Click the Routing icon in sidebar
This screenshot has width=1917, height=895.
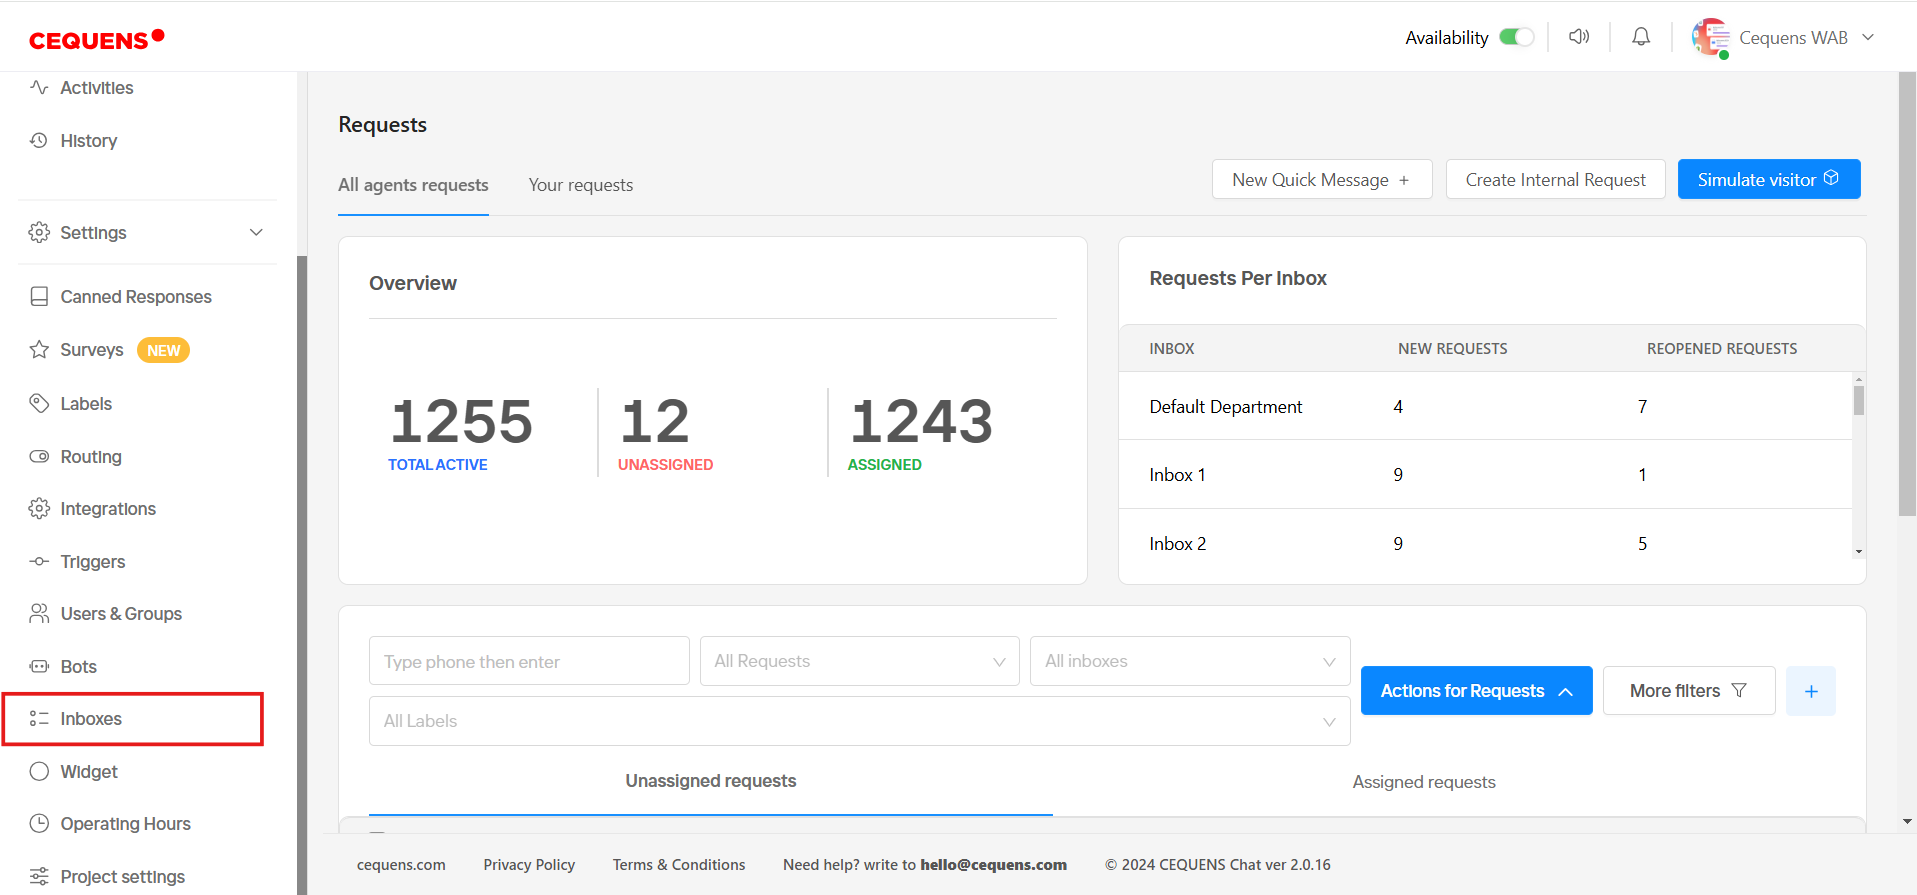39,457
